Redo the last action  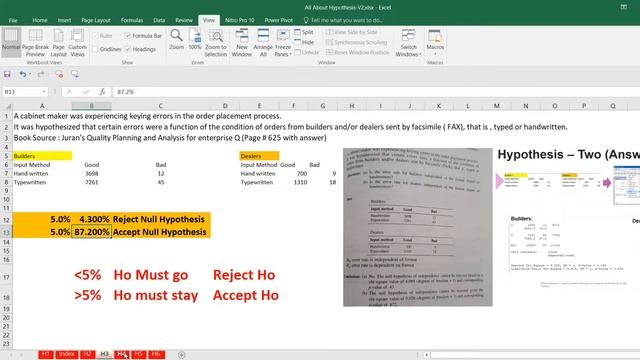tap(40, 74)
